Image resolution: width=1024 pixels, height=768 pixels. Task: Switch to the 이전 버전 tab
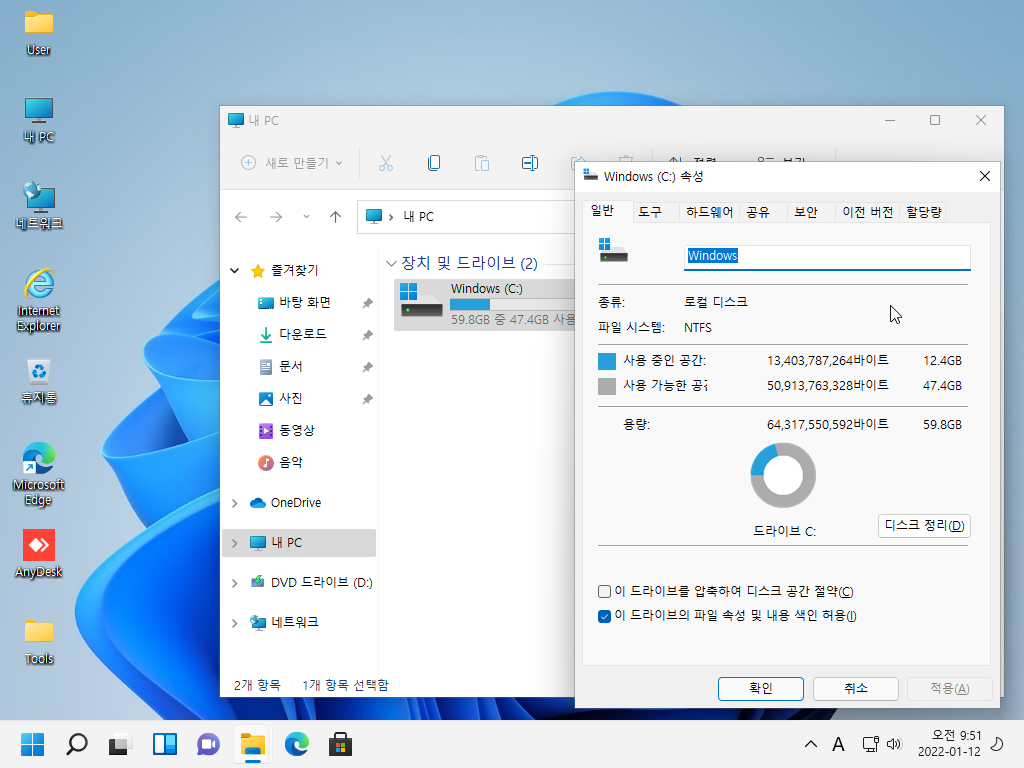[867, 212]
